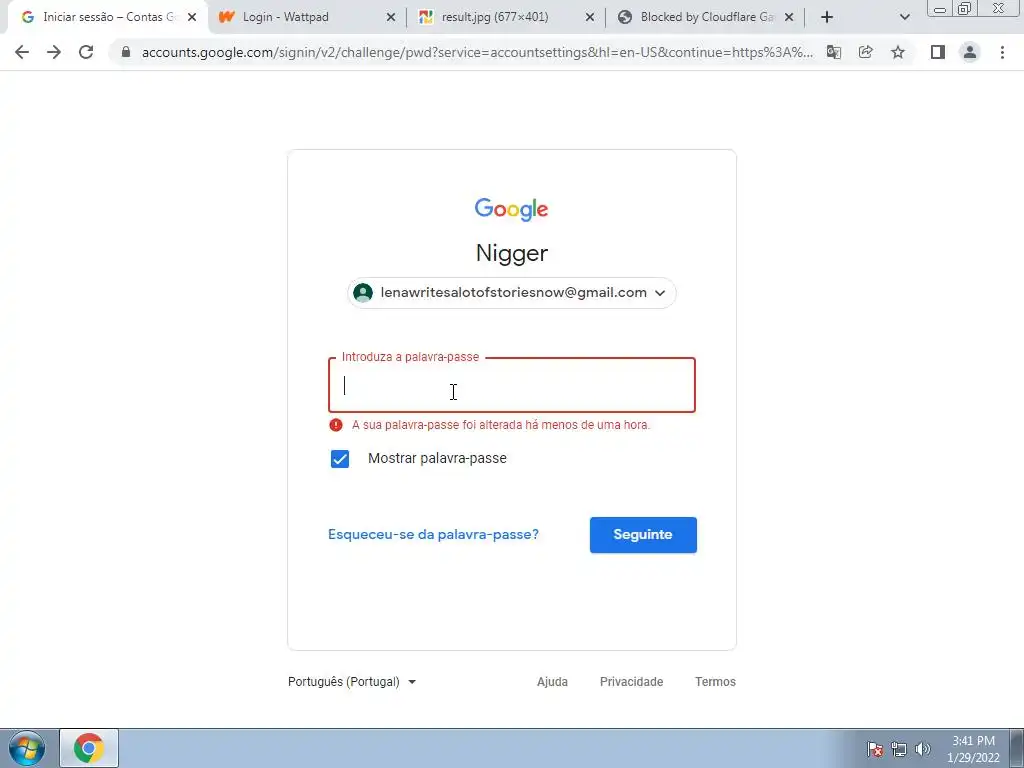Close the result.jpg tab
1024x768 pixels.
coord(590,18)
